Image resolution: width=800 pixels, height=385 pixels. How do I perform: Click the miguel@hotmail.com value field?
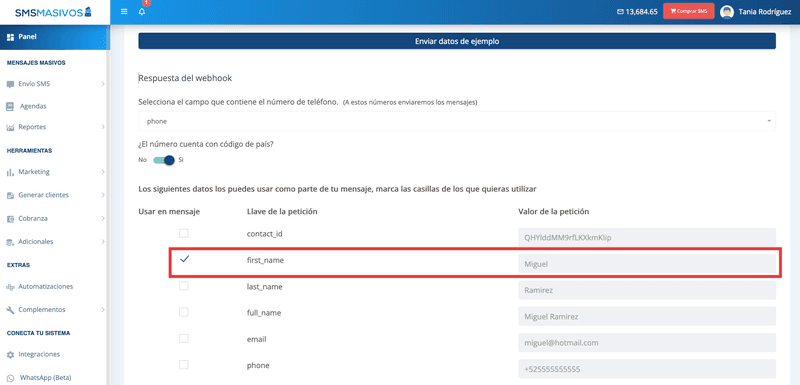point(647,343)
